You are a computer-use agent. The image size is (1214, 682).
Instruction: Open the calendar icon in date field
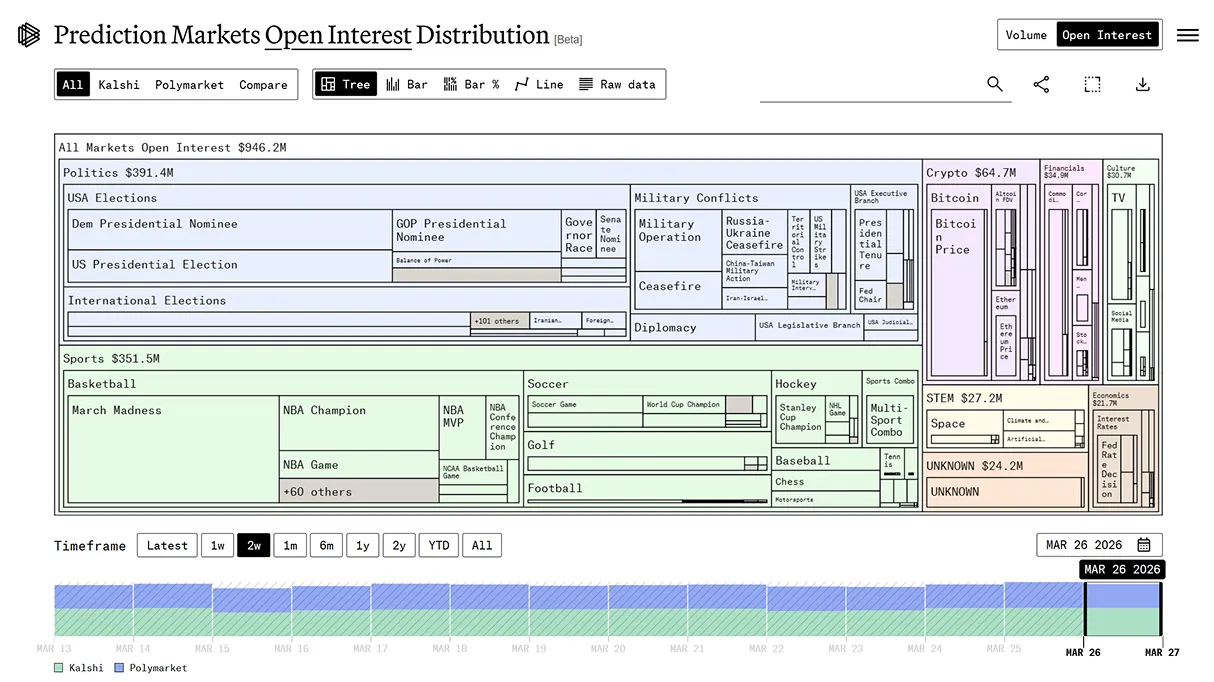click(1143, 545)
